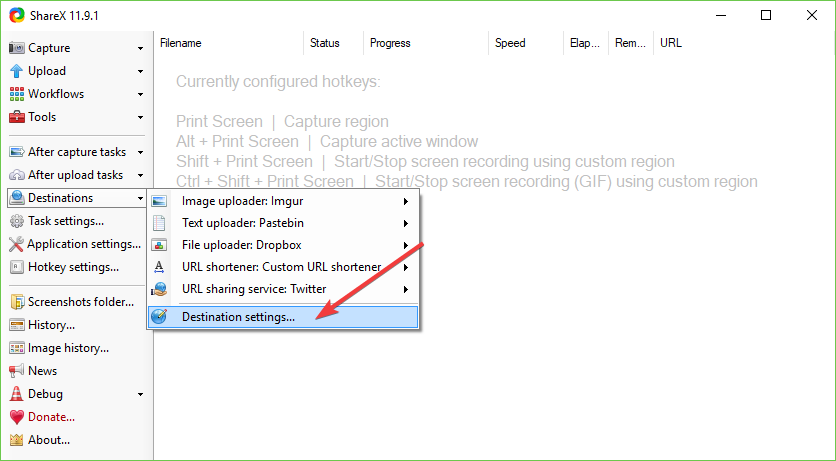836x461 pixels.
Task: Click the Tools toolbox icon
Action: point(17,117)
